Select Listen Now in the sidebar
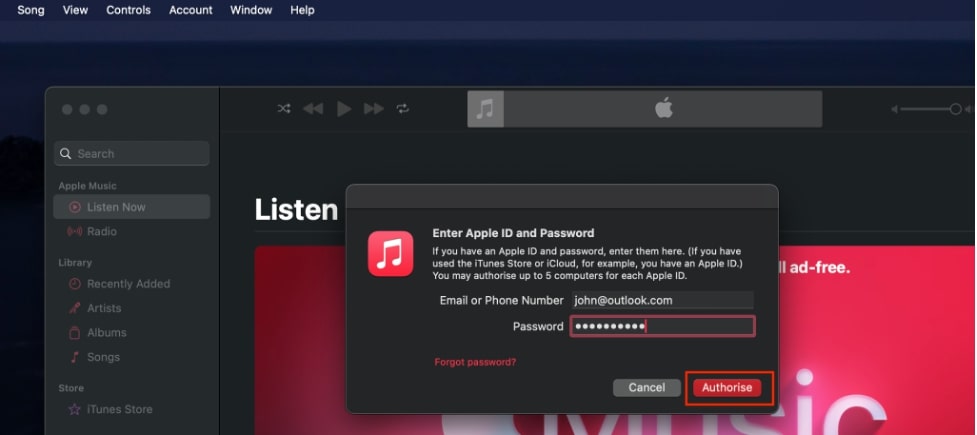The width and height of the screenshot is (977, 435). point(131,207)
